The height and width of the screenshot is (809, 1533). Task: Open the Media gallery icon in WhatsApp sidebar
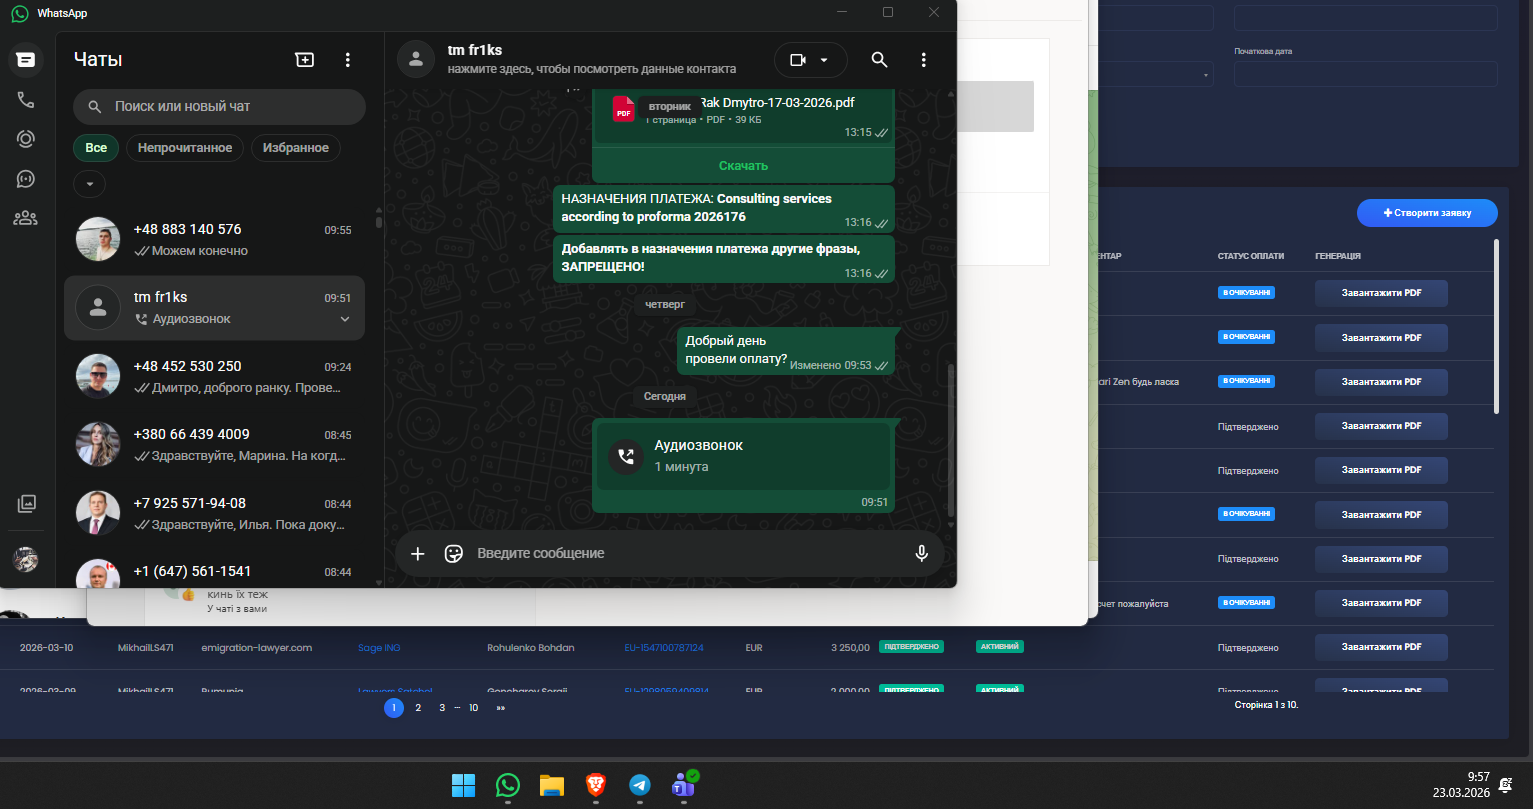coord(27,504)
